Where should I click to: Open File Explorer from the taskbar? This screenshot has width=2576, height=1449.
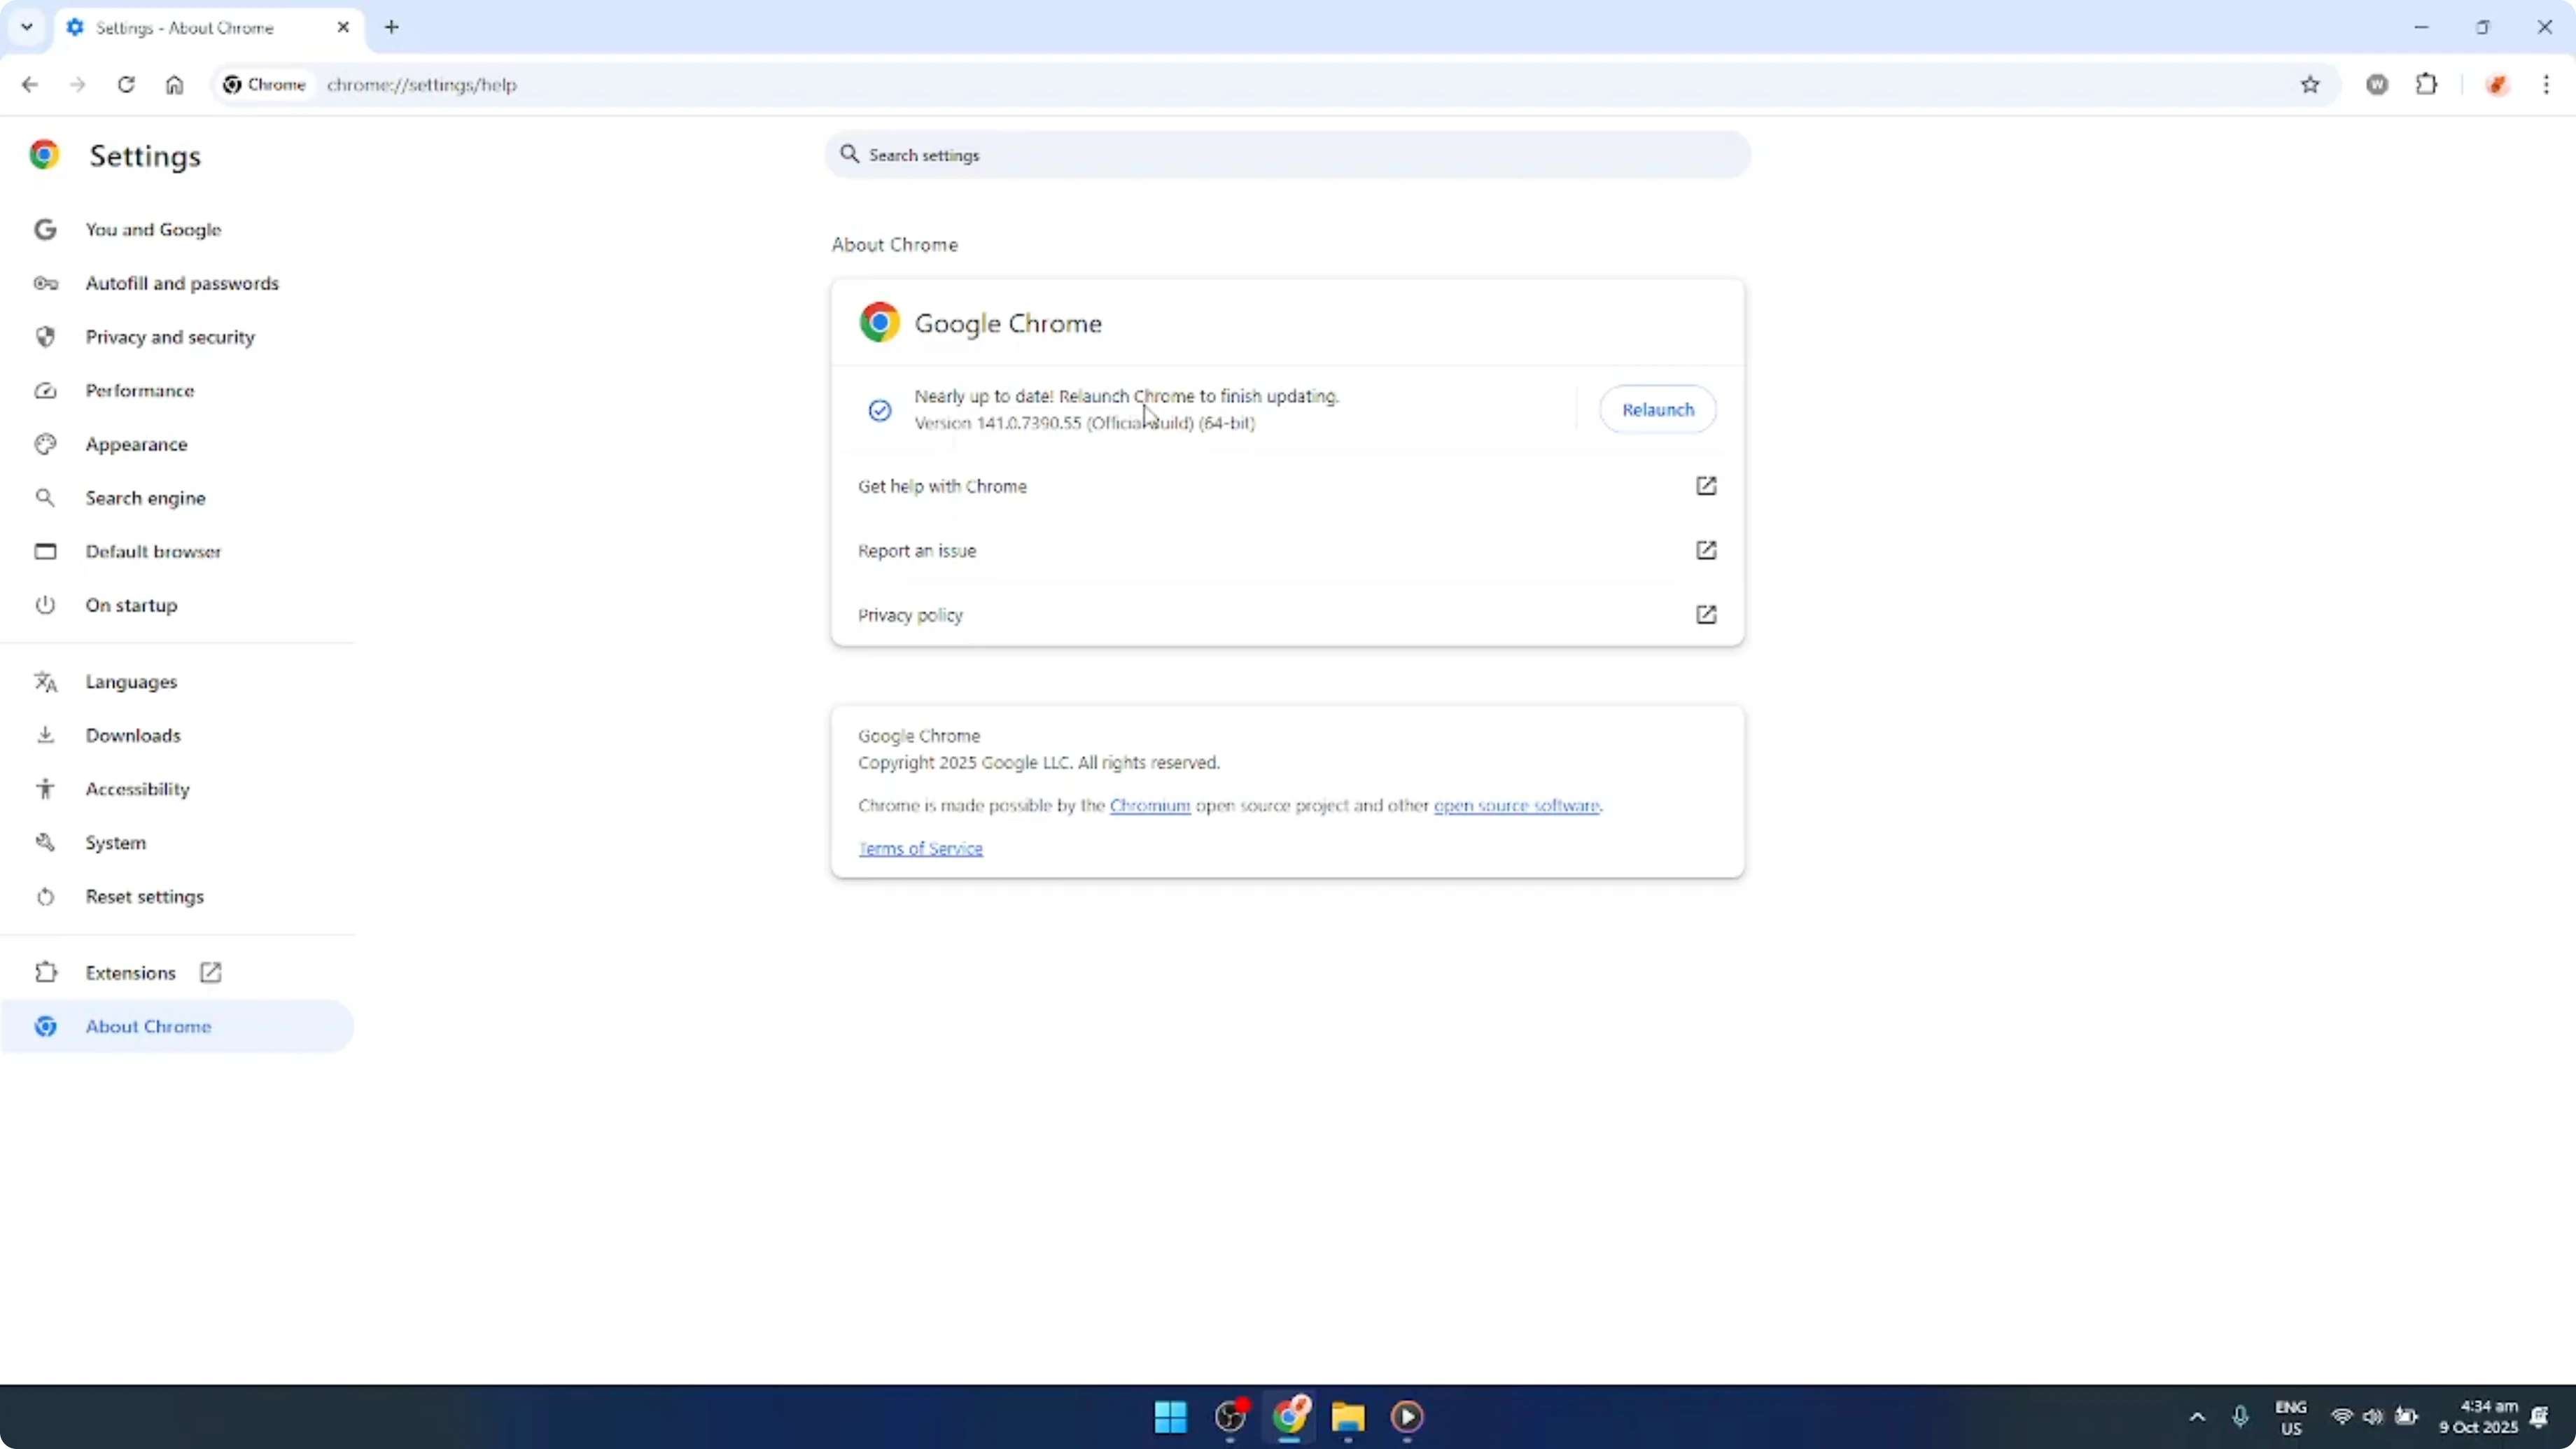pyautogui.click(x=1347, y=1417)
